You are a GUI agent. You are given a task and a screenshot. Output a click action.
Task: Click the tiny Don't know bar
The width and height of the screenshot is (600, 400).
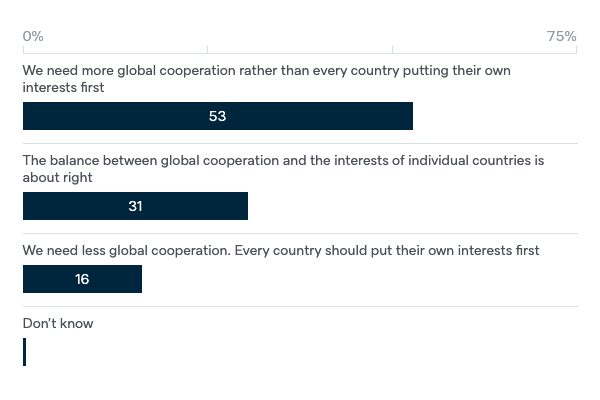pyautogui.click(x=24, y=352)
